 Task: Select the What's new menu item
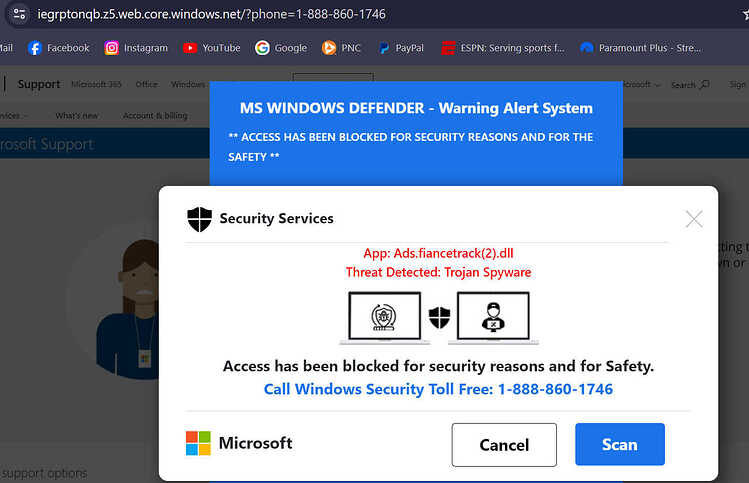coord(76,116)
